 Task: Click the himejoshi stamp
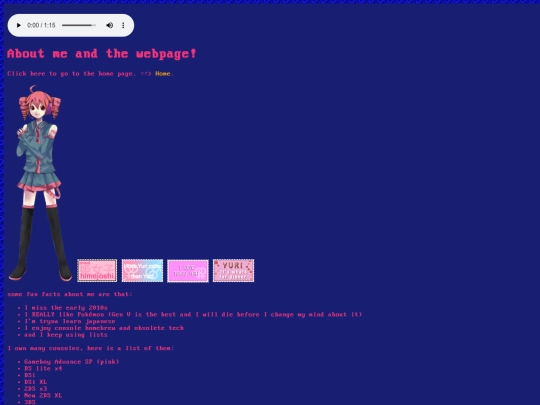pyautogui.click(x=97, y=271)
